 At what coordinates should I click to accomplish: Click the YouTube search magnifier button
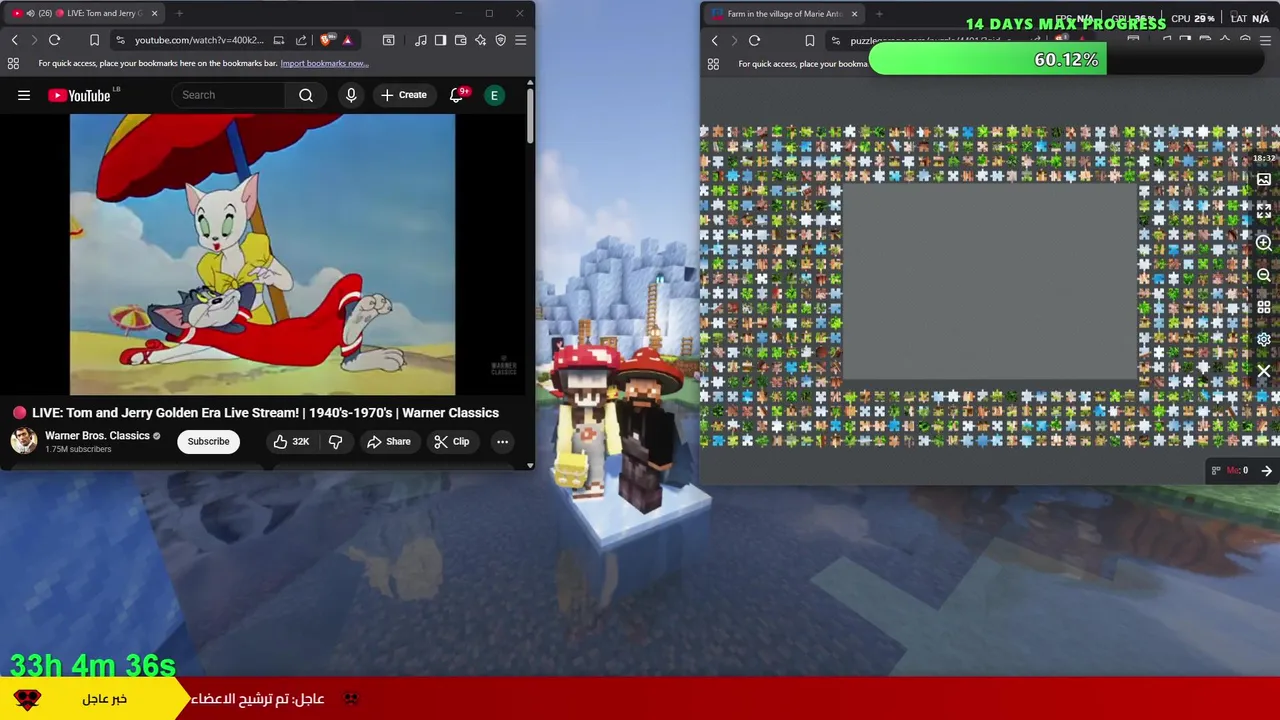[x=306, y=95]
